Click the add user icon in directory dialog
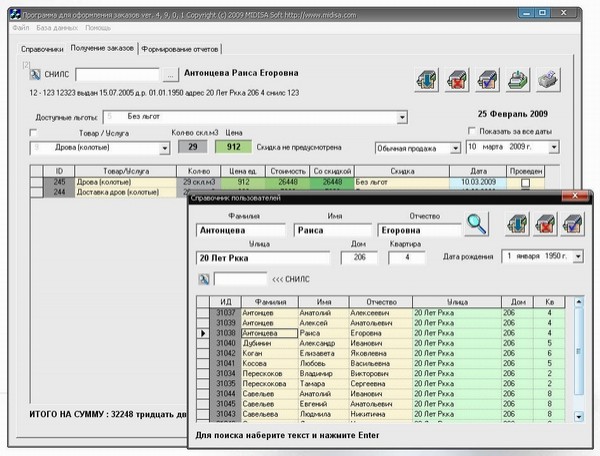 (517, 224)
